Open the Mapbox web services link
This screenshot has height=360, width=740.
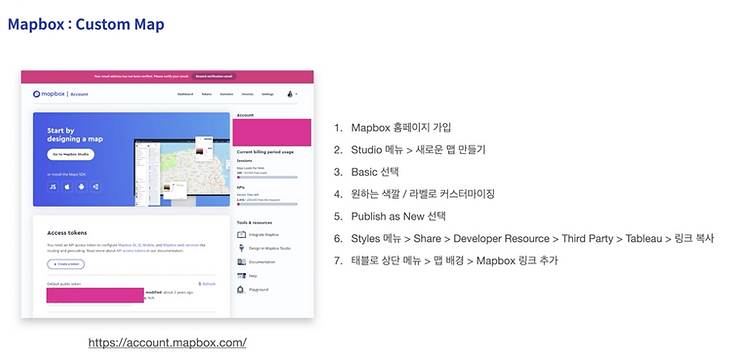tap(182, 245)
